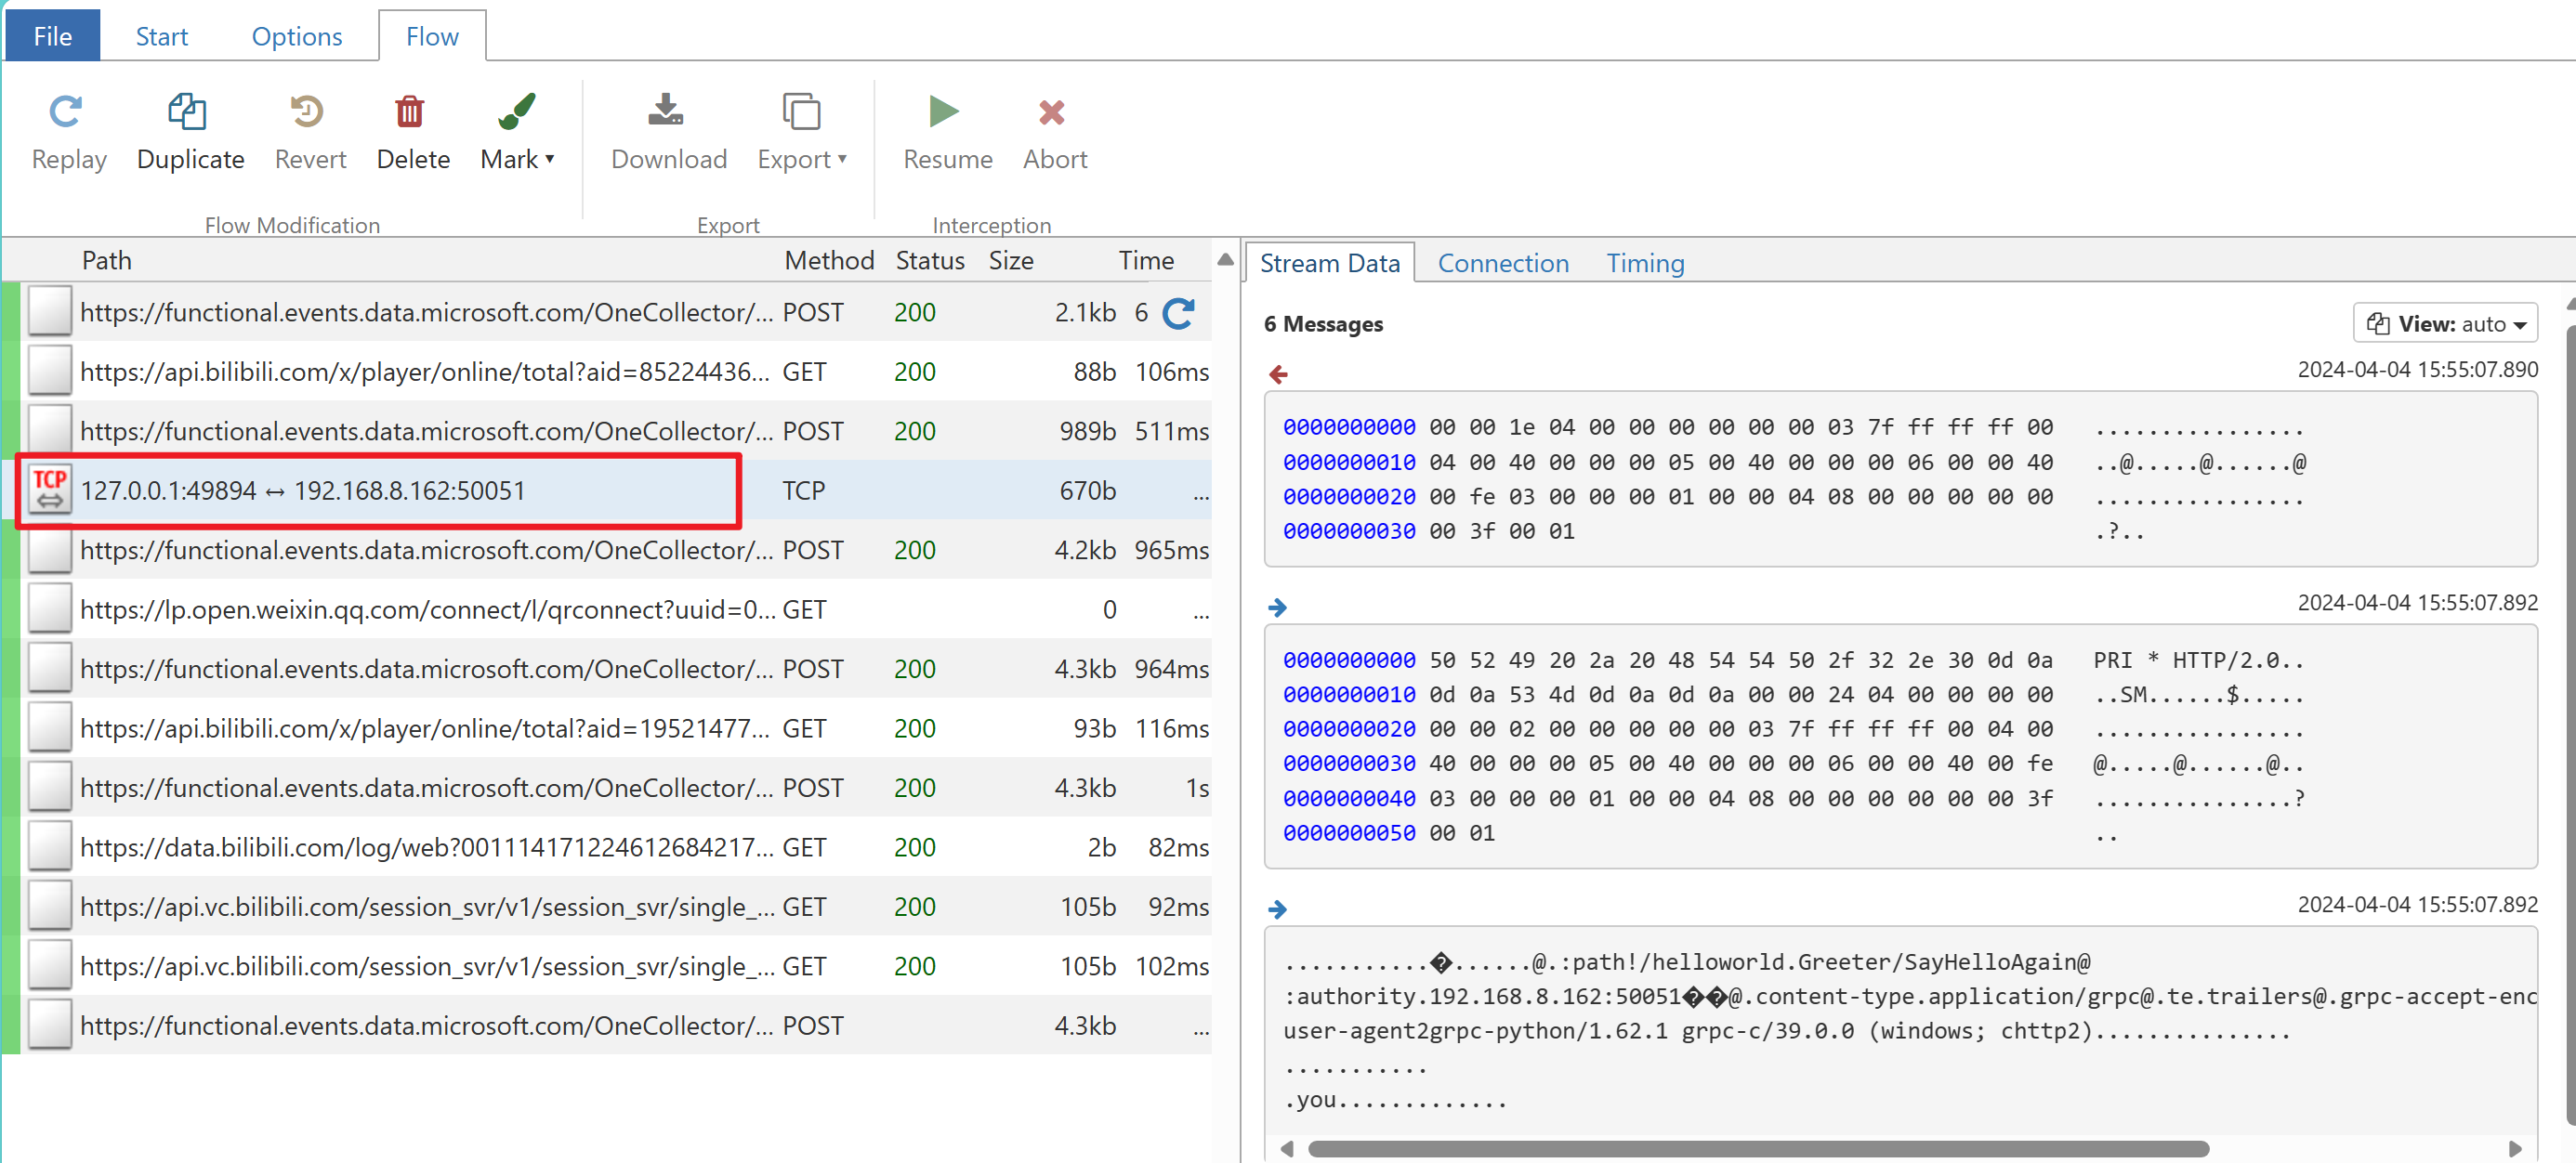The image size is (2576, 1163).
Task: Click the Options menu tab
Action: pos(296,34)
